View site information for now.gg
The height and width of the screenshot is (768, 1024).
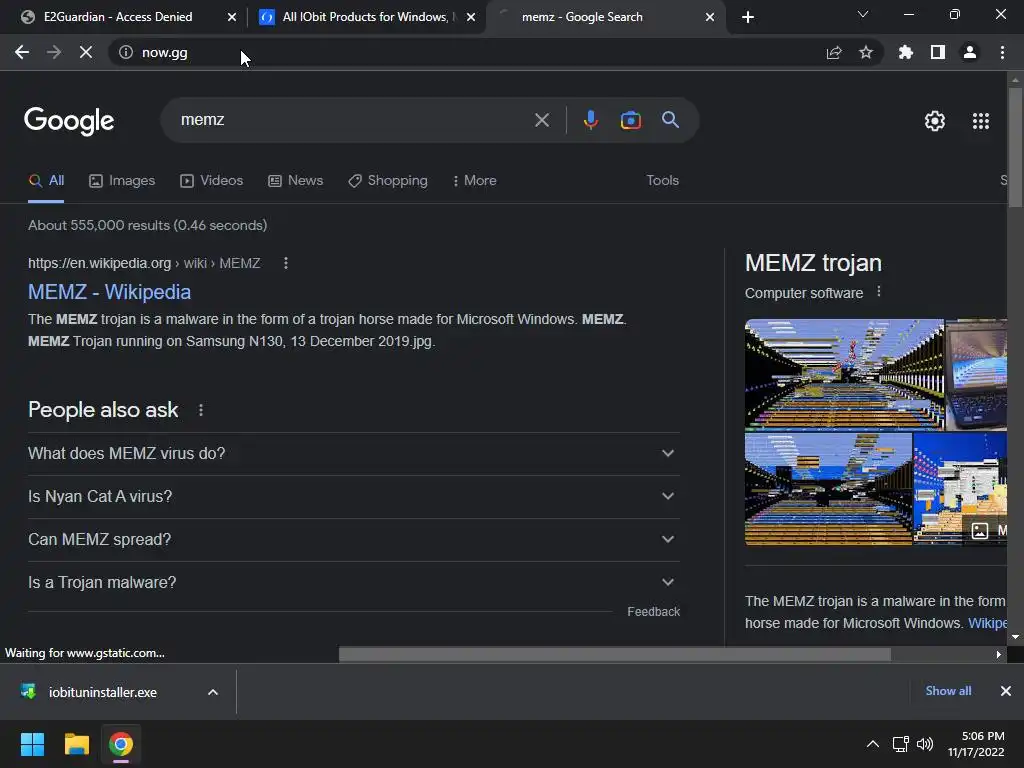click(x=125, y=52)
